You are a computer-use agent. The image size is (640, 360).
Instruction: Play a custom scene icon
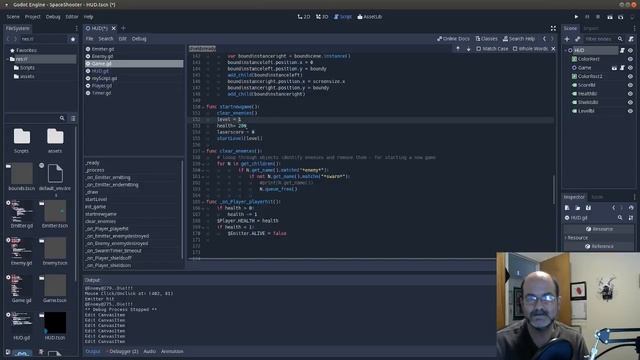point(620,17)
